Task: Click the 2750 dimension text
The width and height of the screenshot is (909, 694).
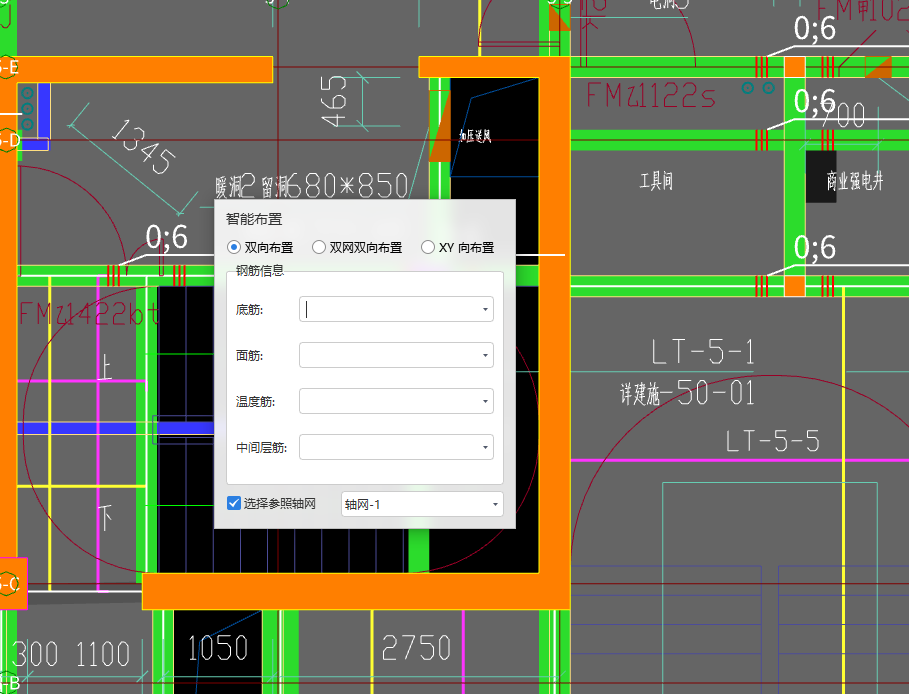Action: click(416, 648)
